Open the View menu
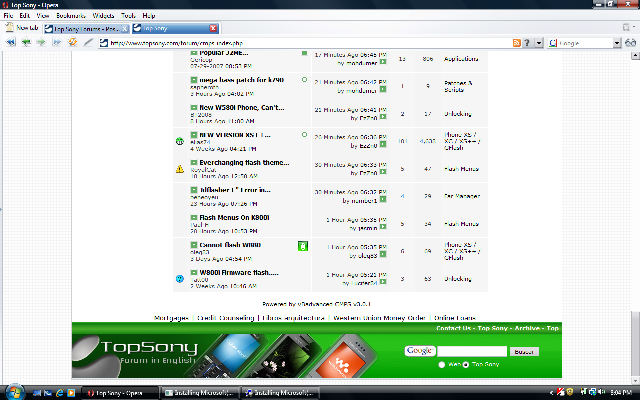This screenshot has width=640, height=400. click(x=42, y=16)
